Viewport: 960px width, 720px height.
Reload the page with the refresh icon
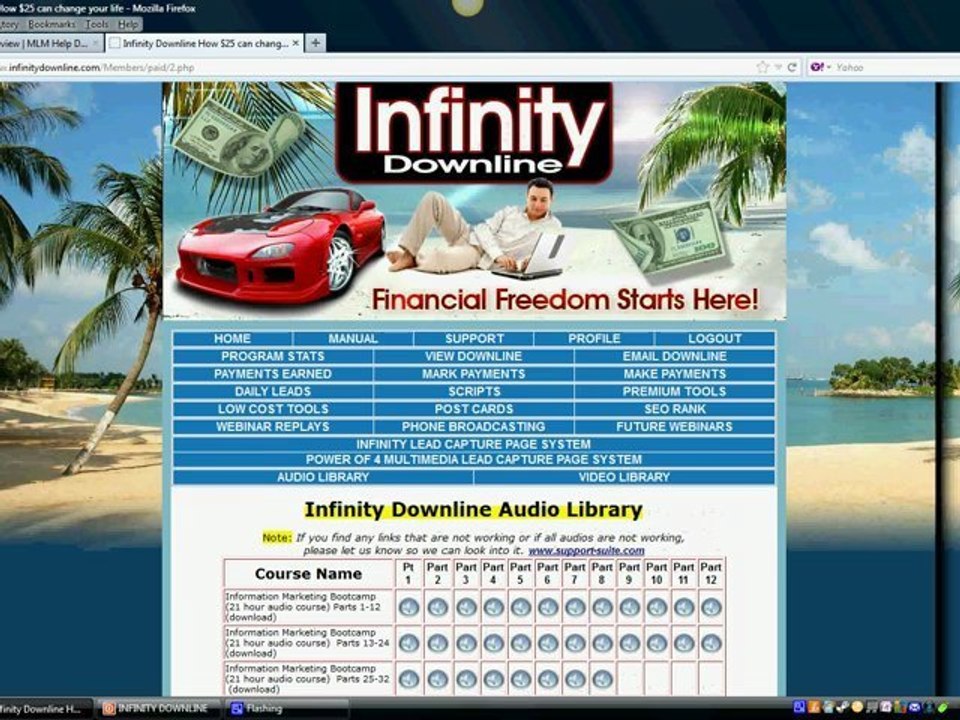pyautogui.click(x=792, y=67)
